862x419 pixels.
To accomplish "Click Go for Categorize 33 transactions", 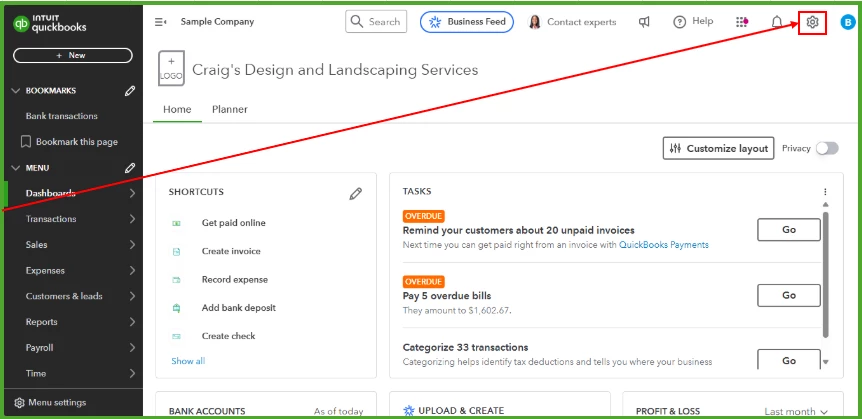I will (x=789, y=360).
